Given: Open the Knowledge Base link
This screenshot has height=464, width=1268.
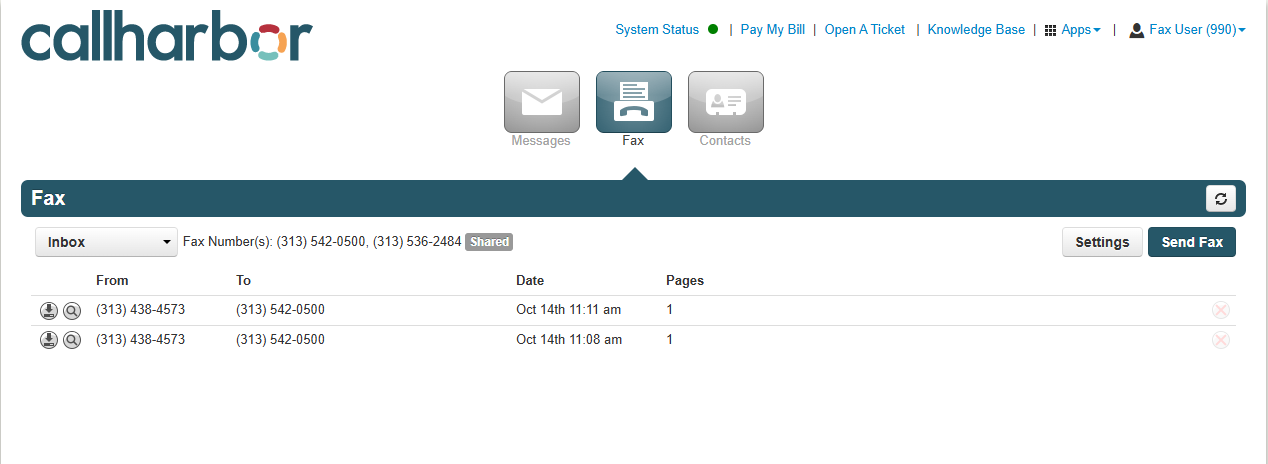Looking at the screenshot, I should click(976, 30).
